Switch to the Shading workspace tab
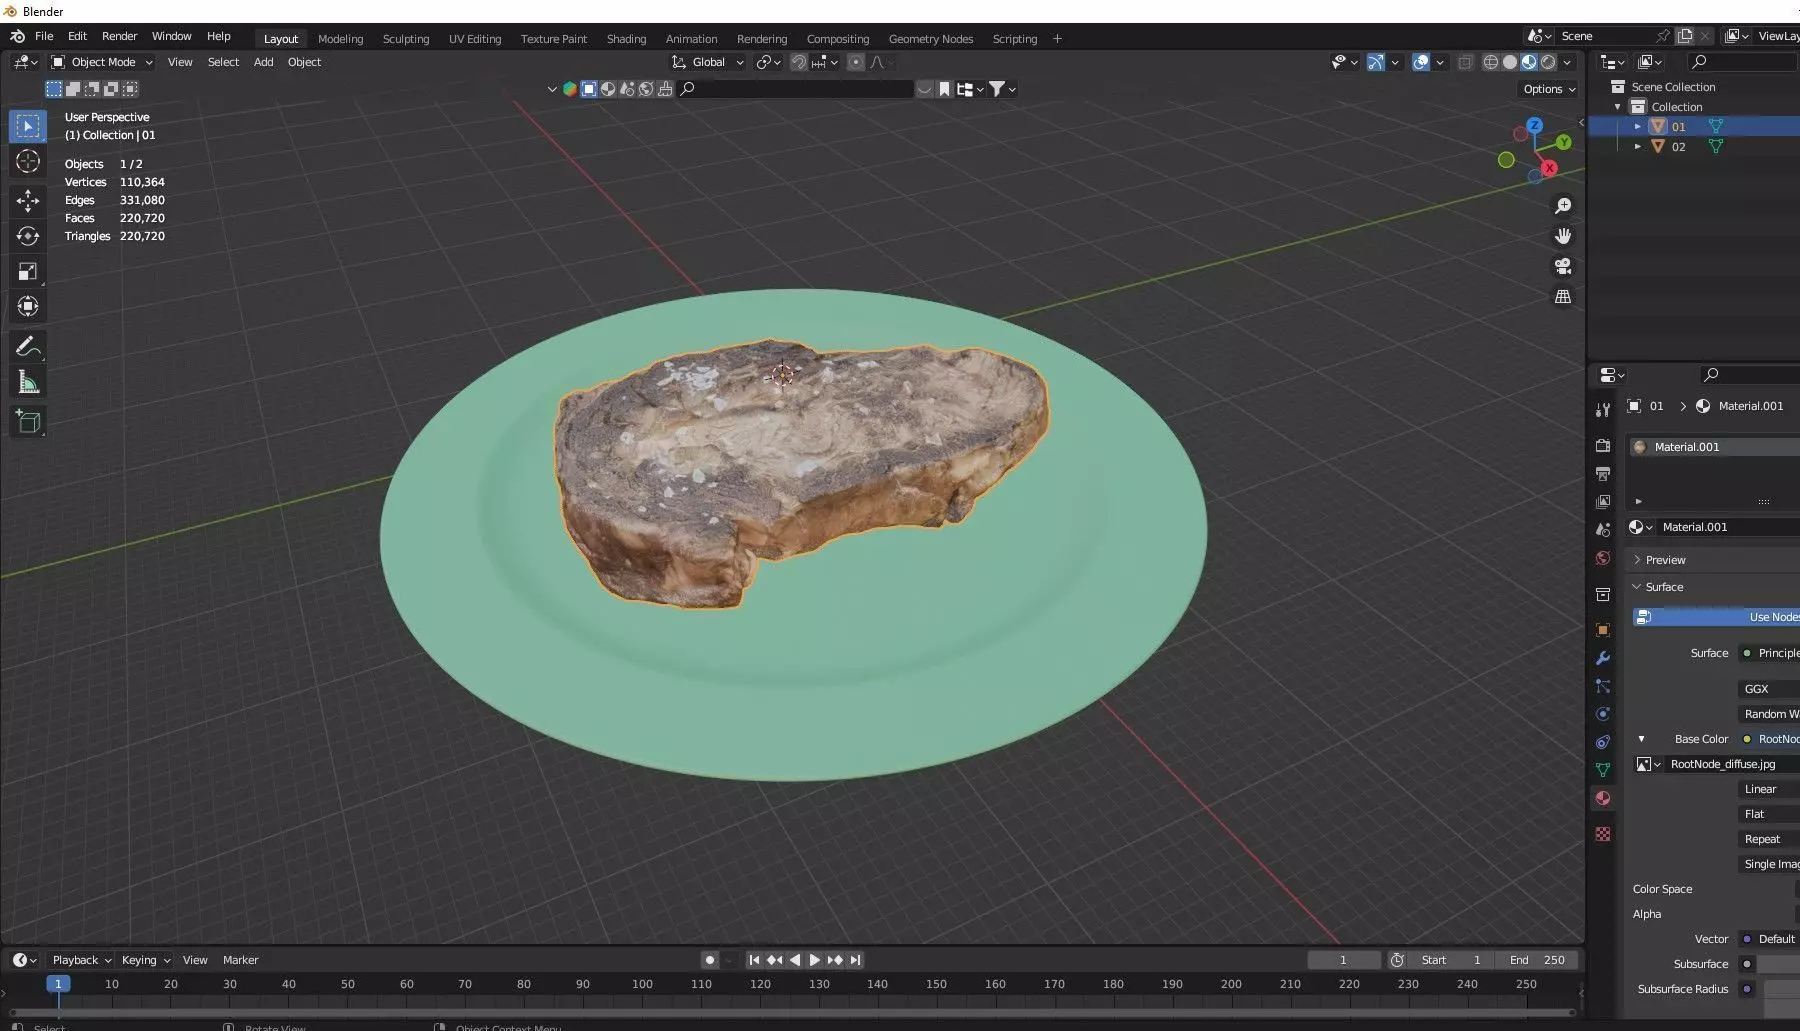Screen dimensions: 1800x1031 [x=626, y=39]
